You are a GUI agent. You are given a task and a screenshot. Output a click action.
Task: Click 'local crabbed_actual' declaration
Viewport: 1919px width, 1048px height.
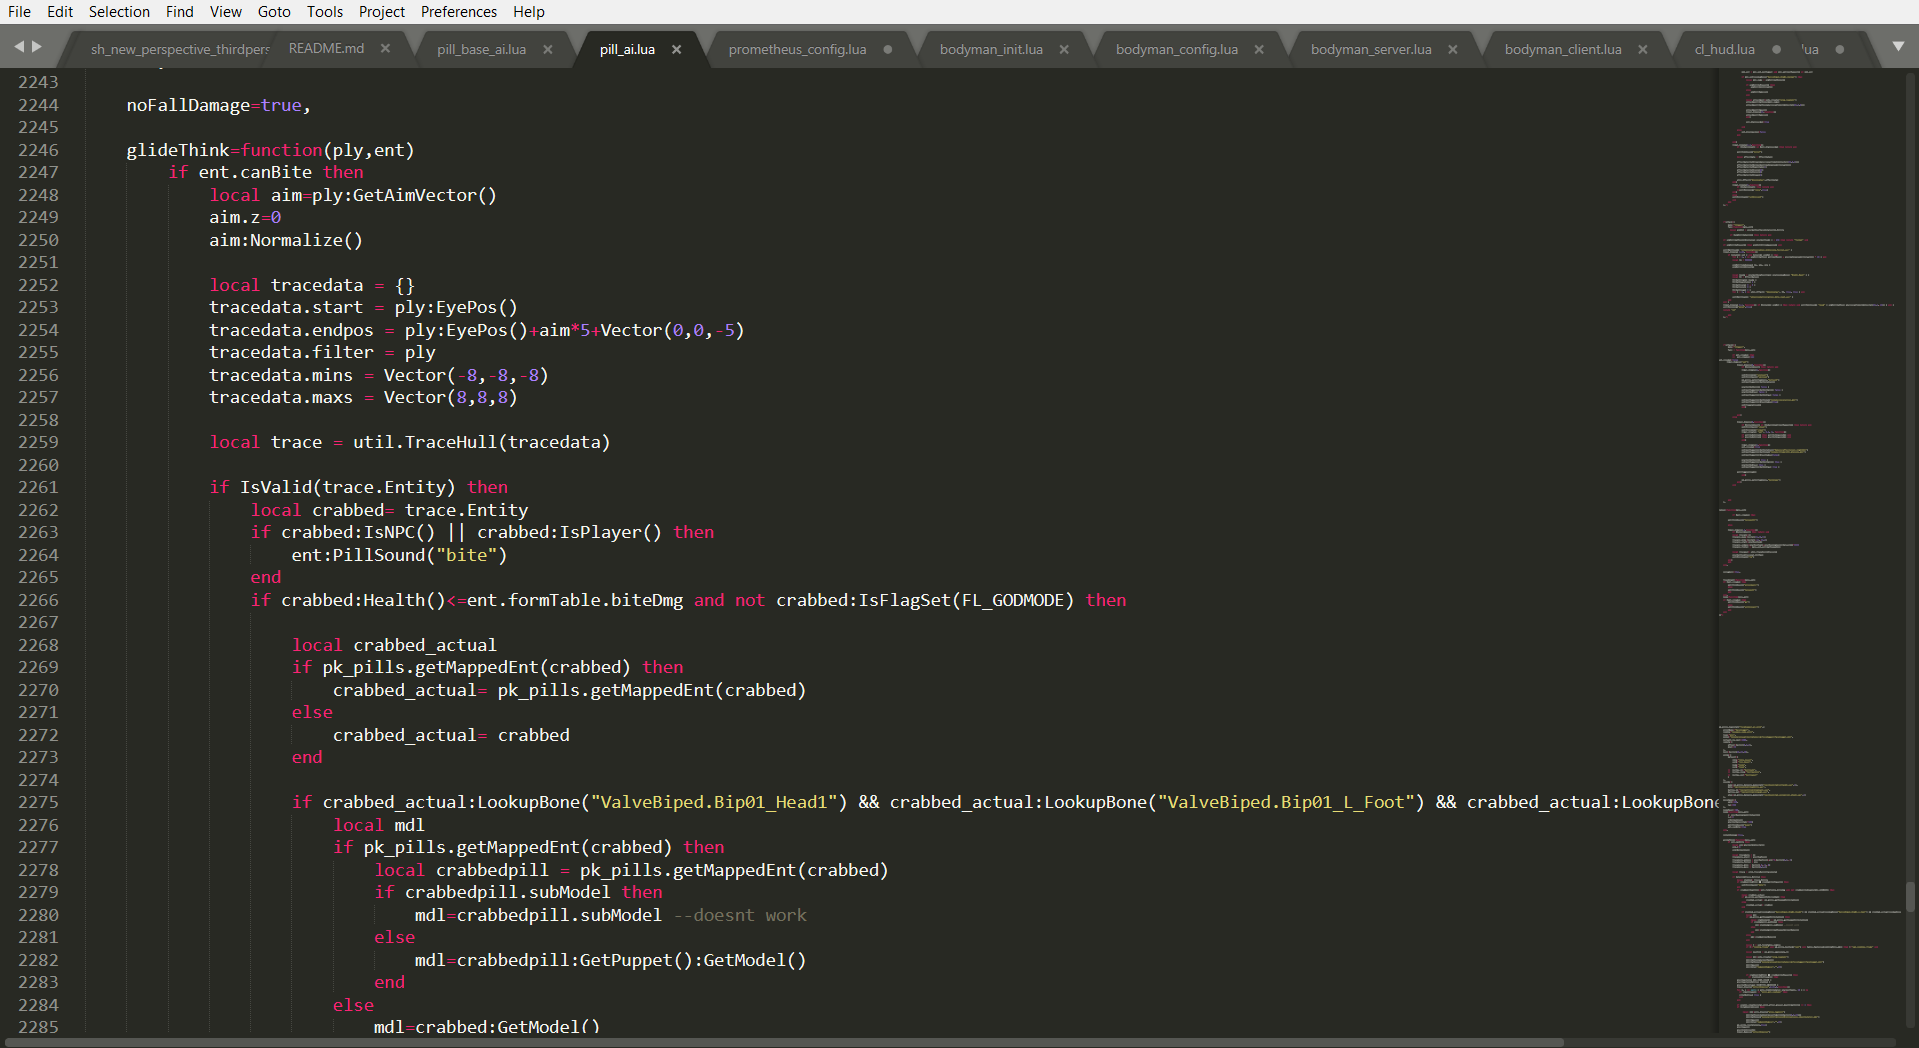(x=394, y=645)
